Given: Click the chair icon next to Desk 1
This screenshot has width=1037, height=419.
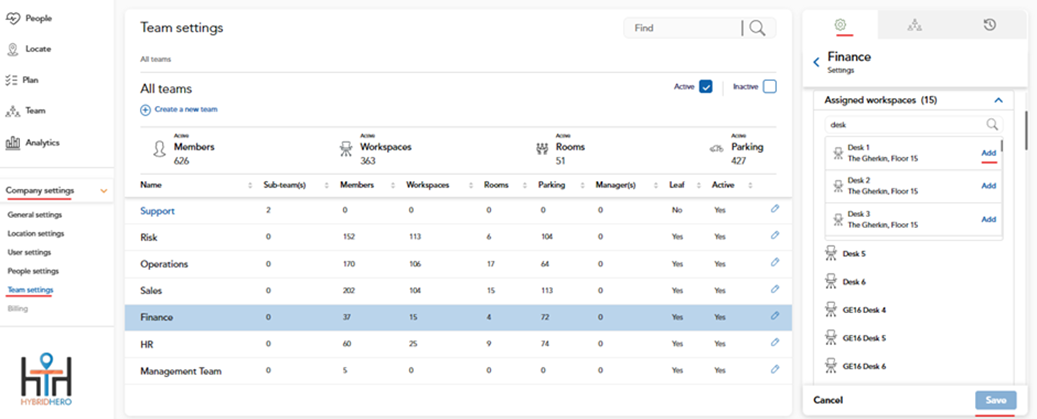Looking at the screenshot, I should [839, 153].
